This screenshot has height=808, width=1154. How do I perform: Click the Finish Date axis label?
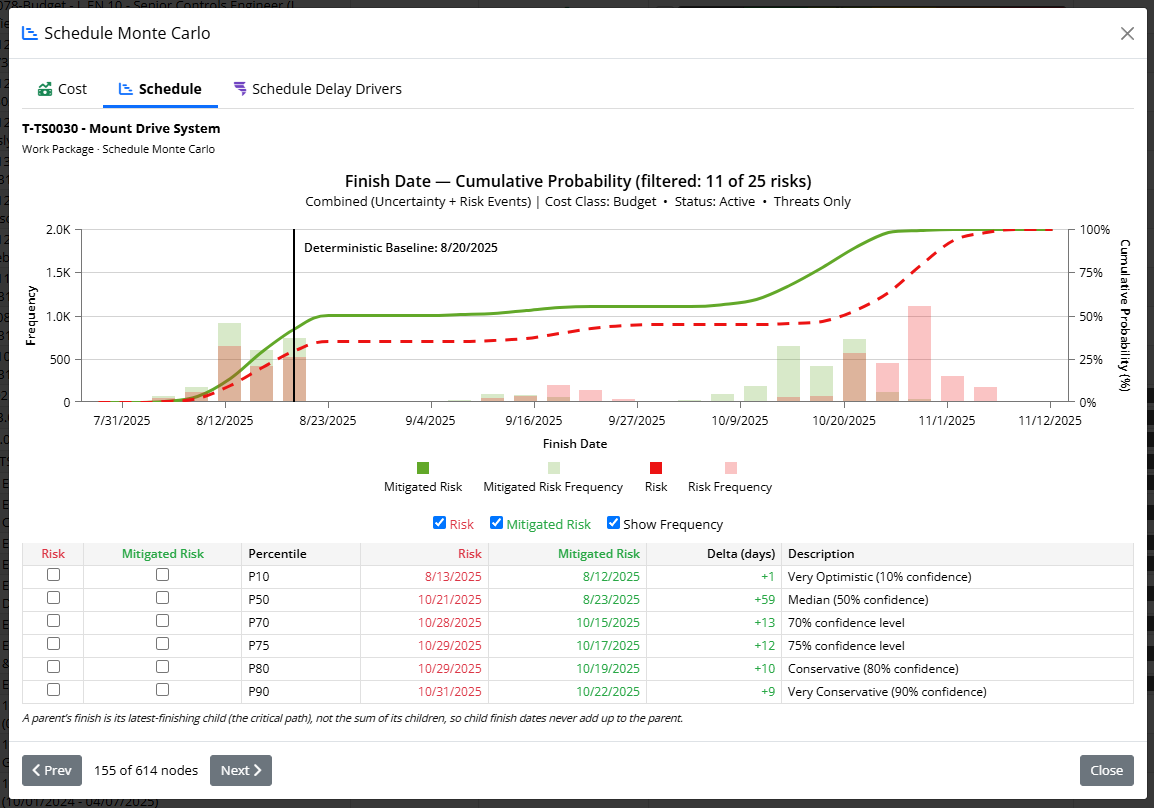point(575,444)
